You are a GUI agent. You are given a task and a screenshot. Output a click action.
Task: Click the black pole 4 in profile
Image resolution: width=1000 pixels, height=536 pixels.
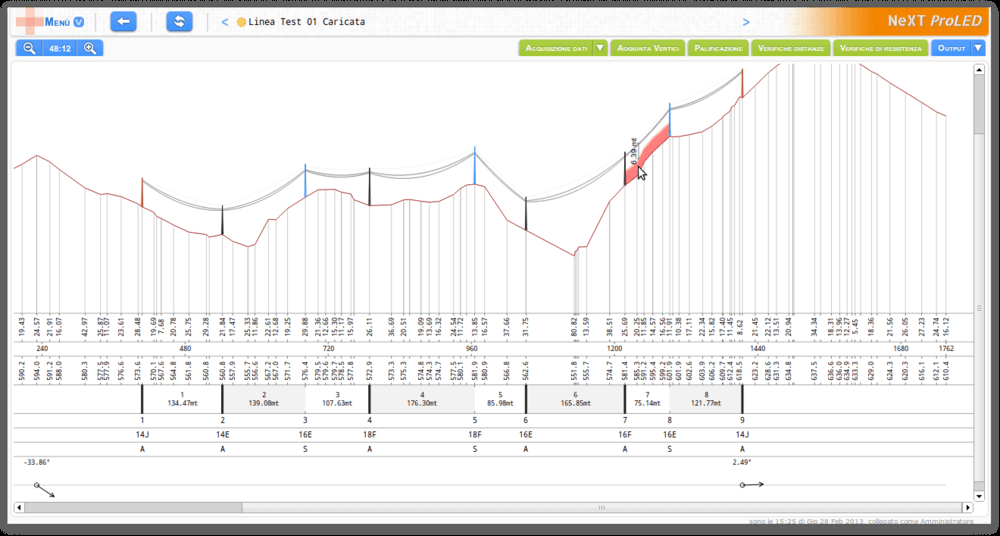coord(369,187)
